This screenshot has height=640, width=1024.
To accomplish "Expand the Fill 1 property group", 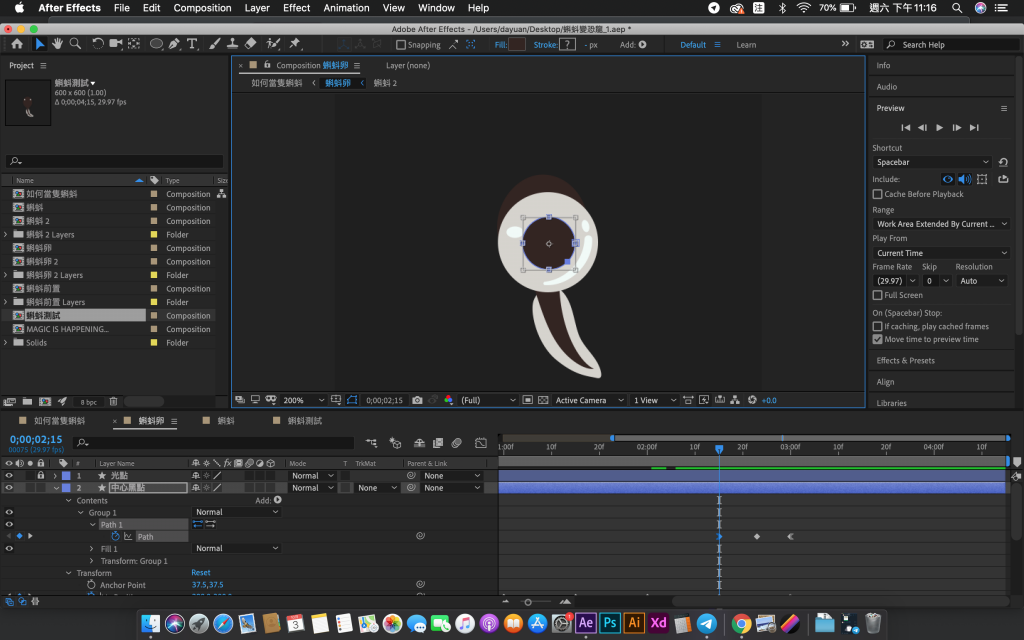I will tap(92, 549).
